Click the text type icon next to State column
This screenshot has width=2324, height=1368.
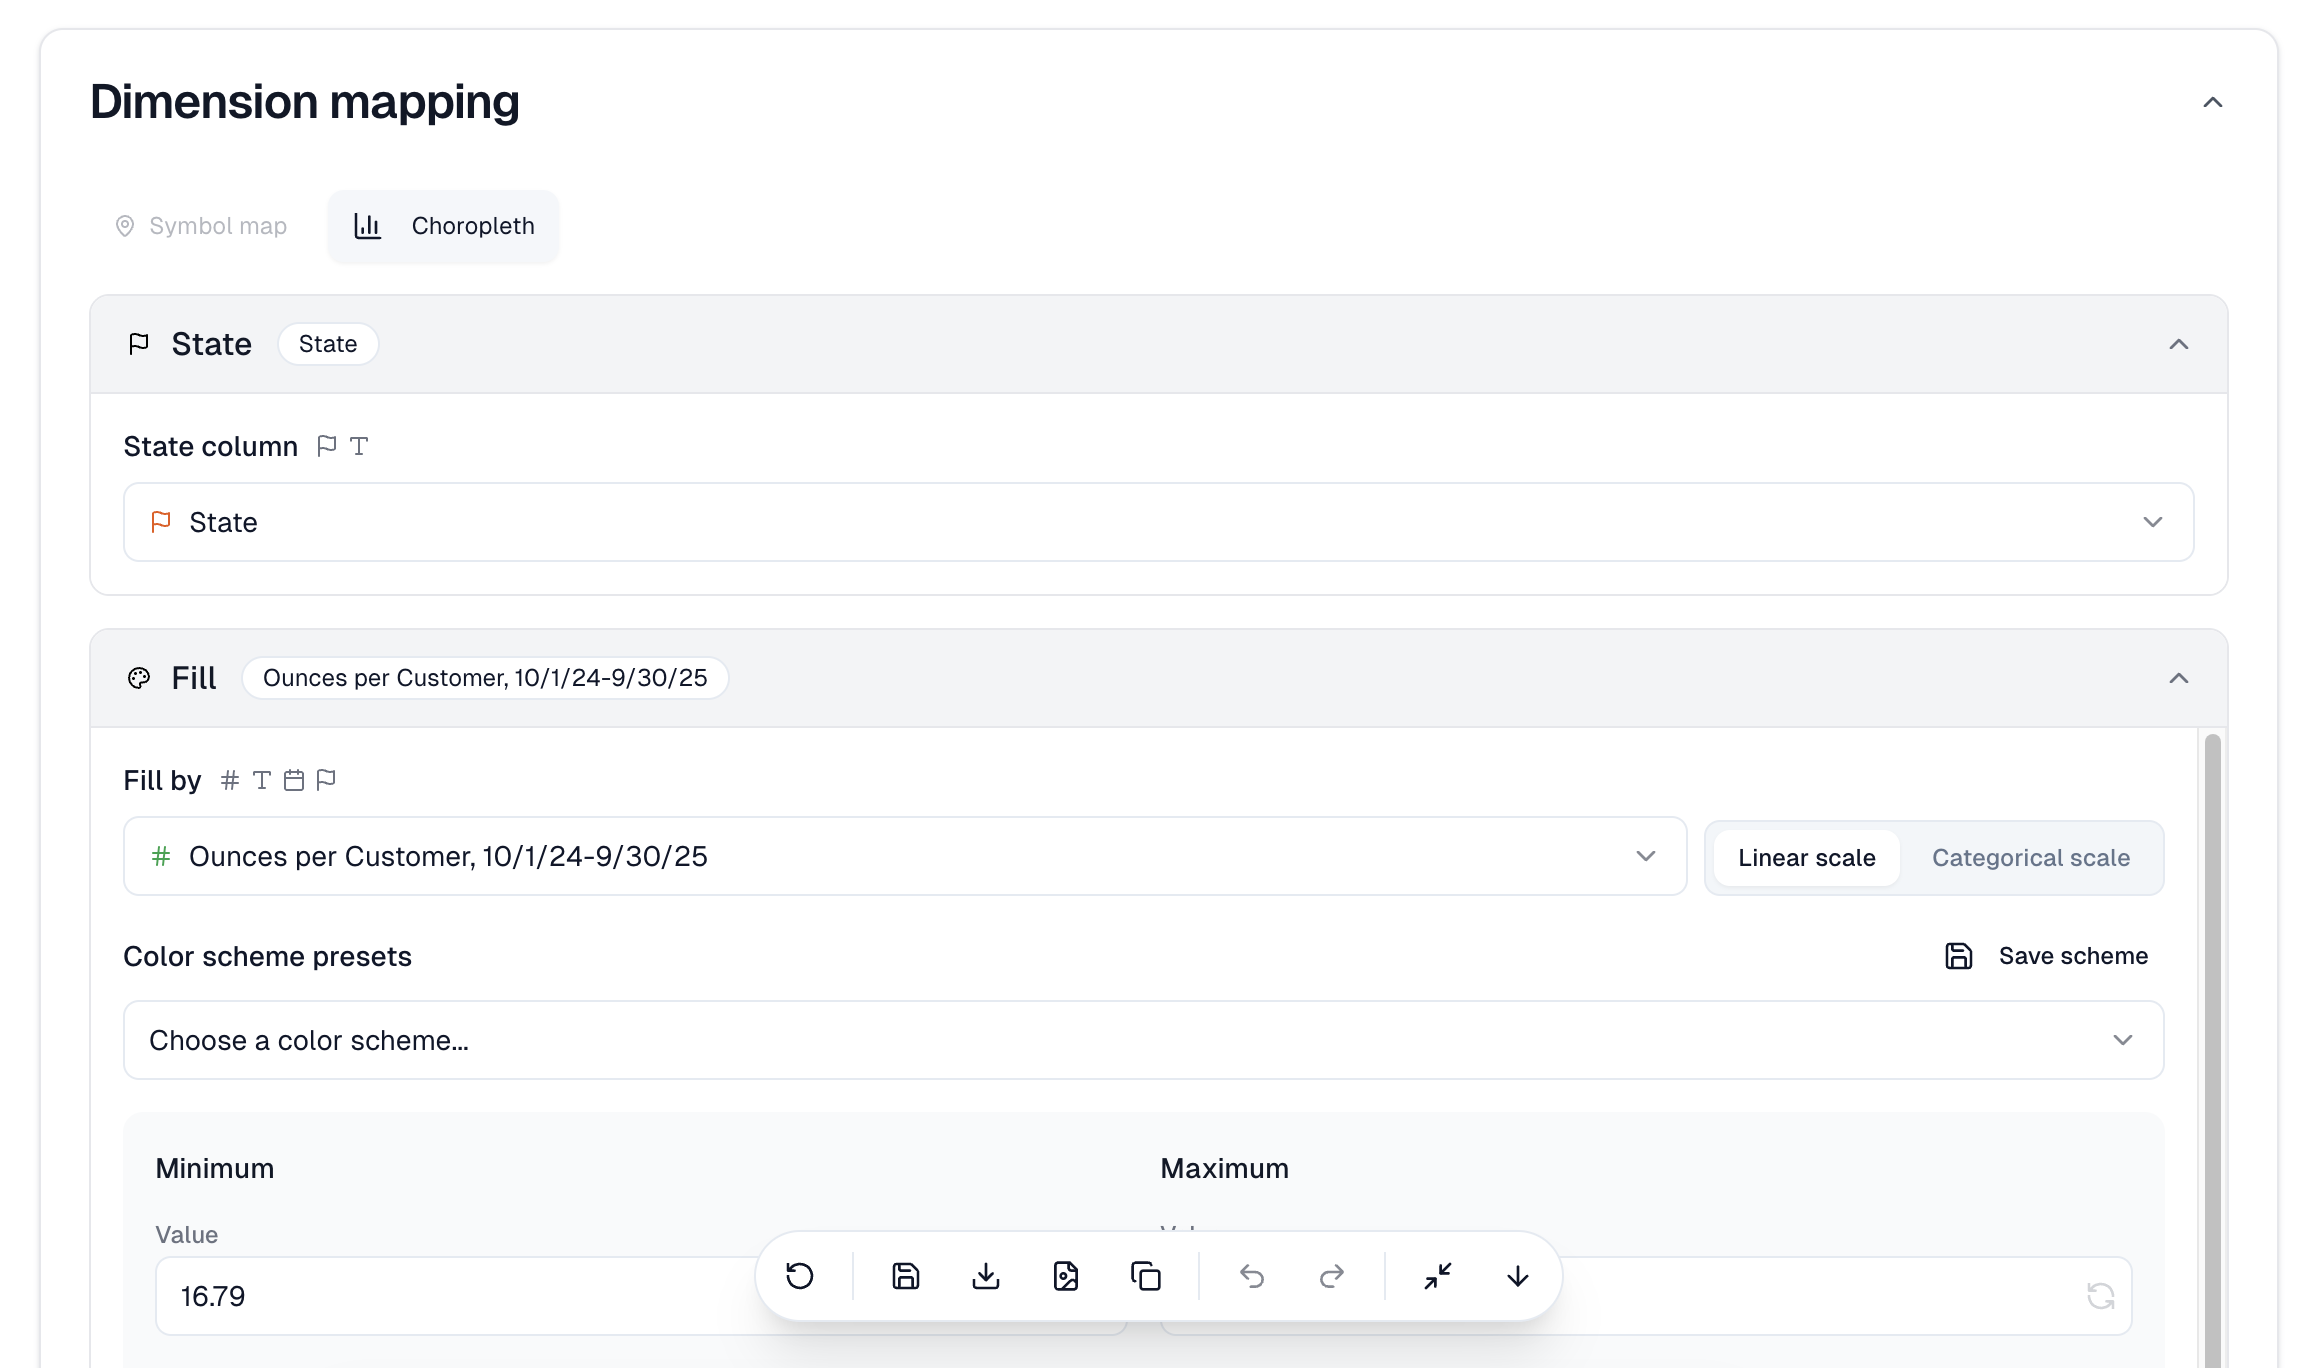pos(359,446)
